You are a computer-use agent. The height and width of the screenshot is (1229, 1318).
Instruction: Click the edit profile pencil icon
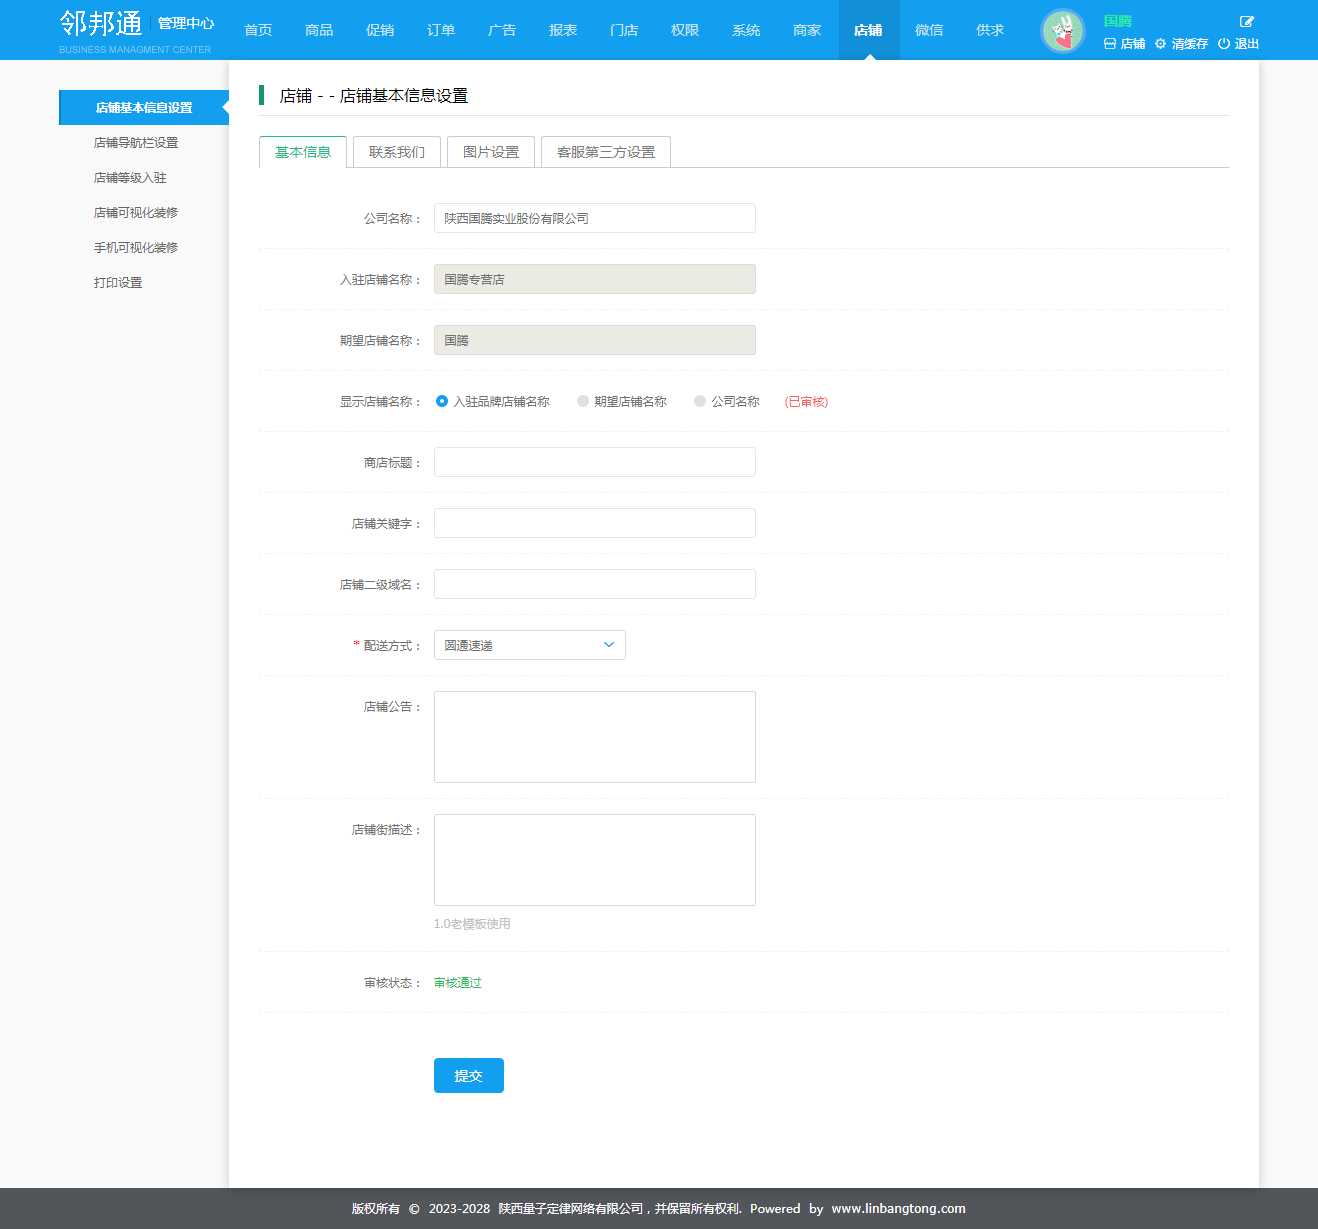pos(1247,21)
